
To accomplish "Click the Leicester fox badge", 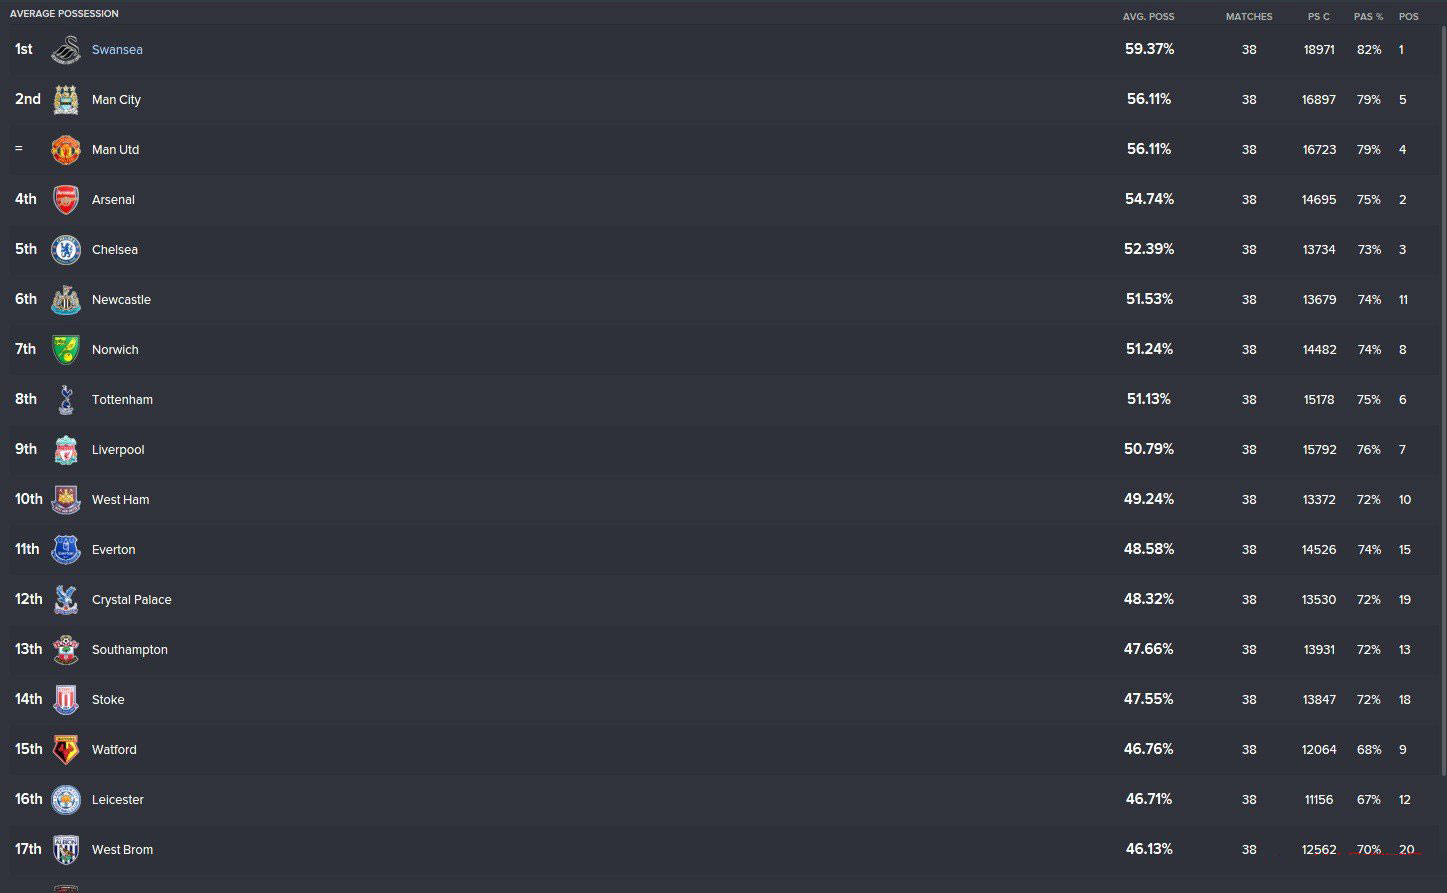I will click(66, 800).
